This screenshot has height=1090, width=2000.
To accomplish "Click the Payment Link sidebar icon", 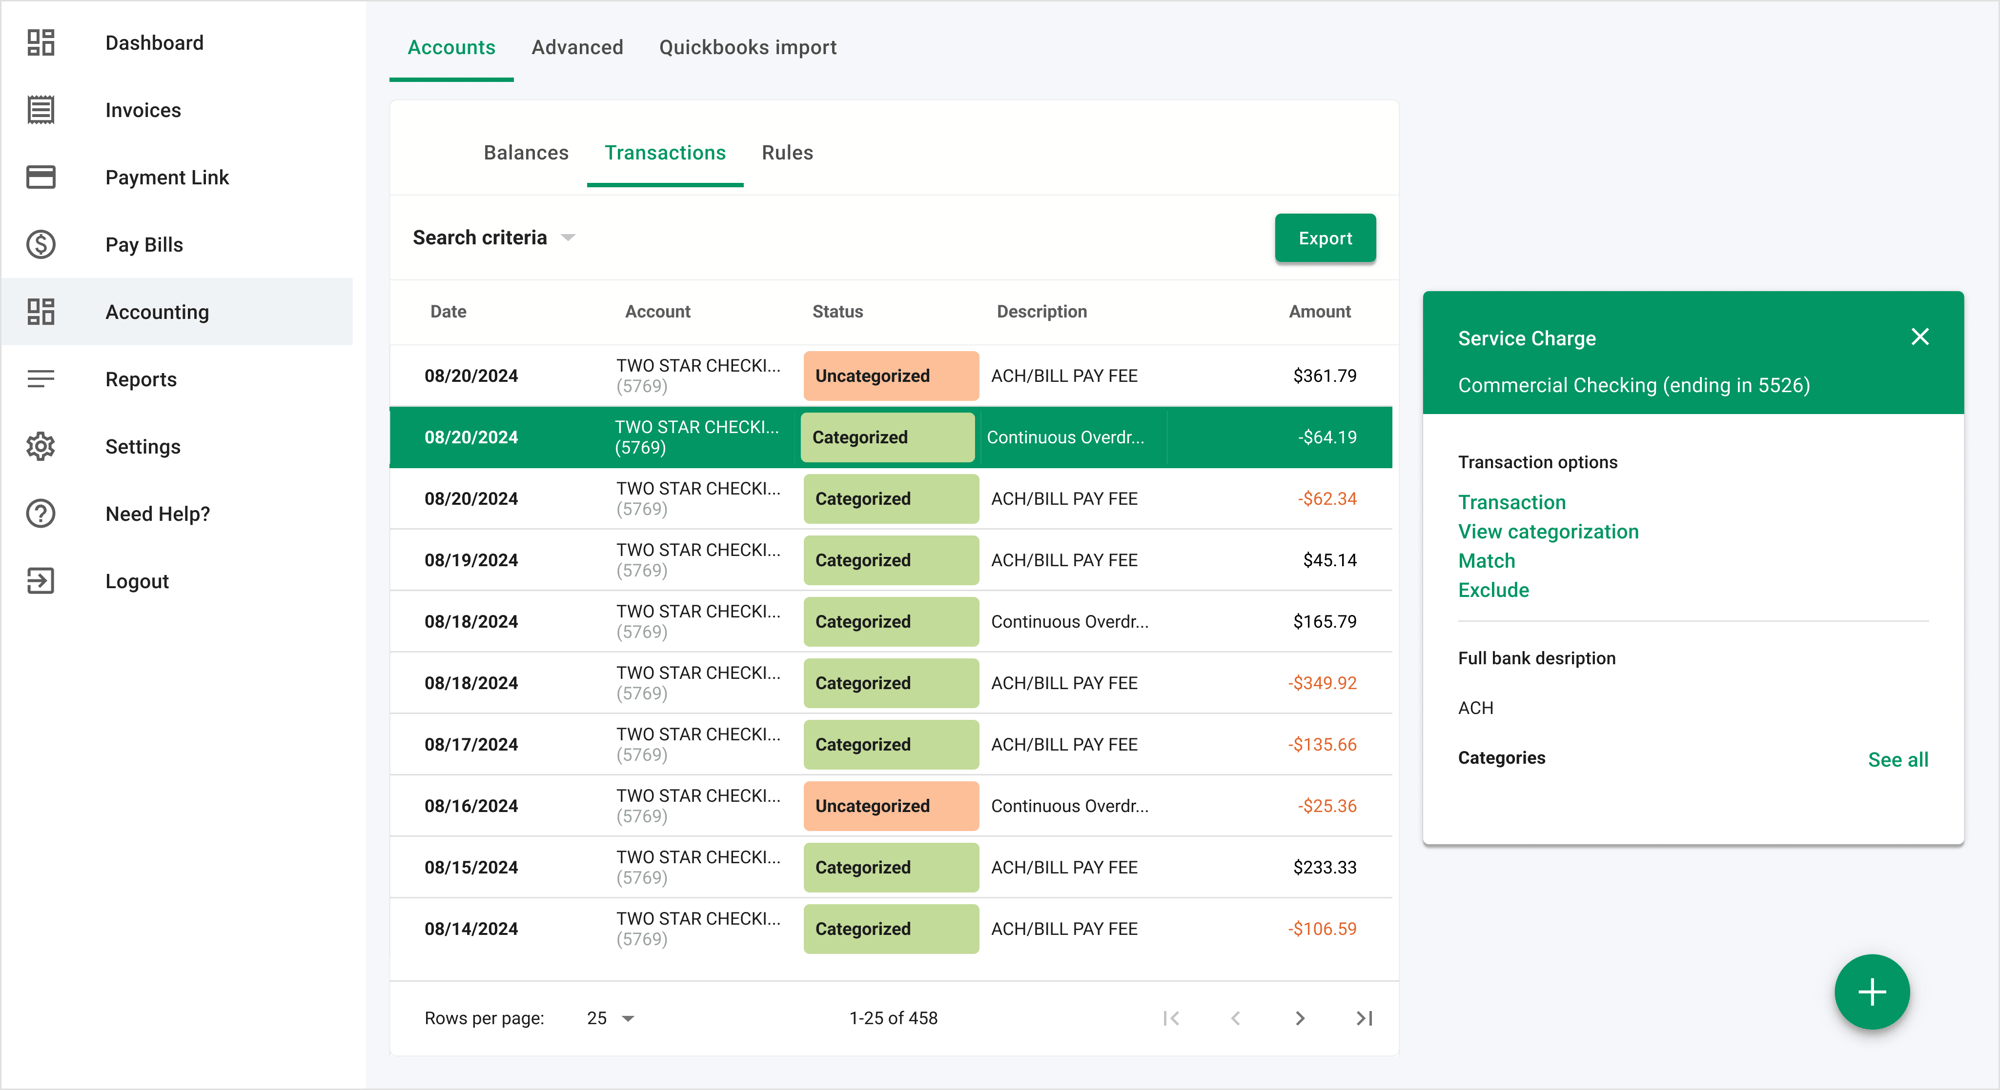I will [x=40, y=177].
